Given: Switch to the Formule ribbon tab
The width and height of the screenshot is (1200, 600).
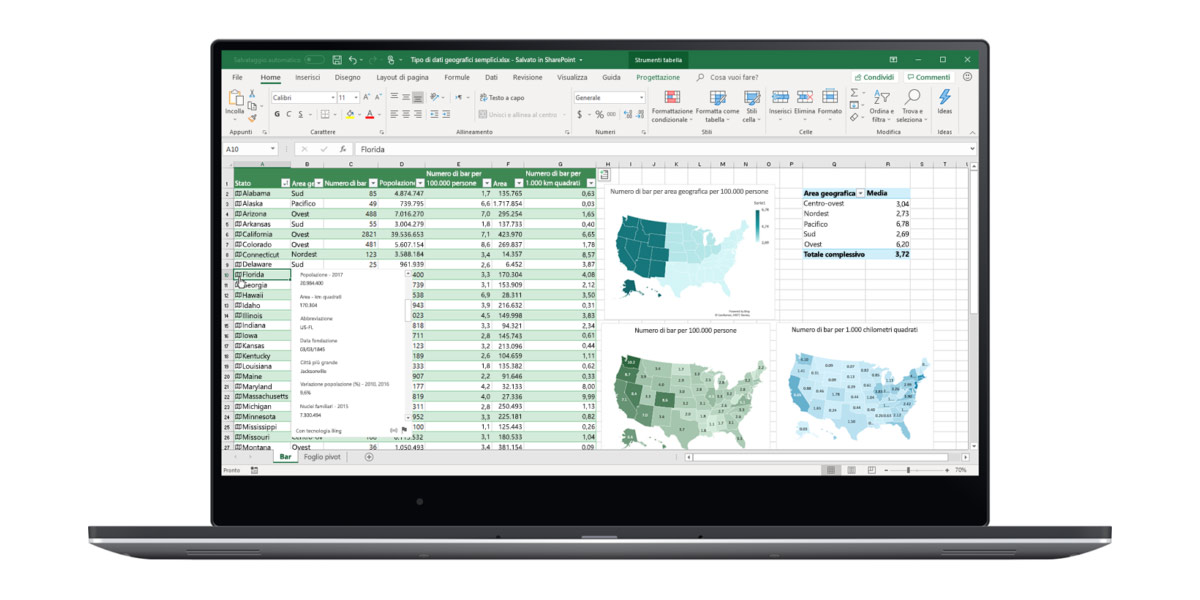Looking at the screenshot, I should tap(457, 77).
